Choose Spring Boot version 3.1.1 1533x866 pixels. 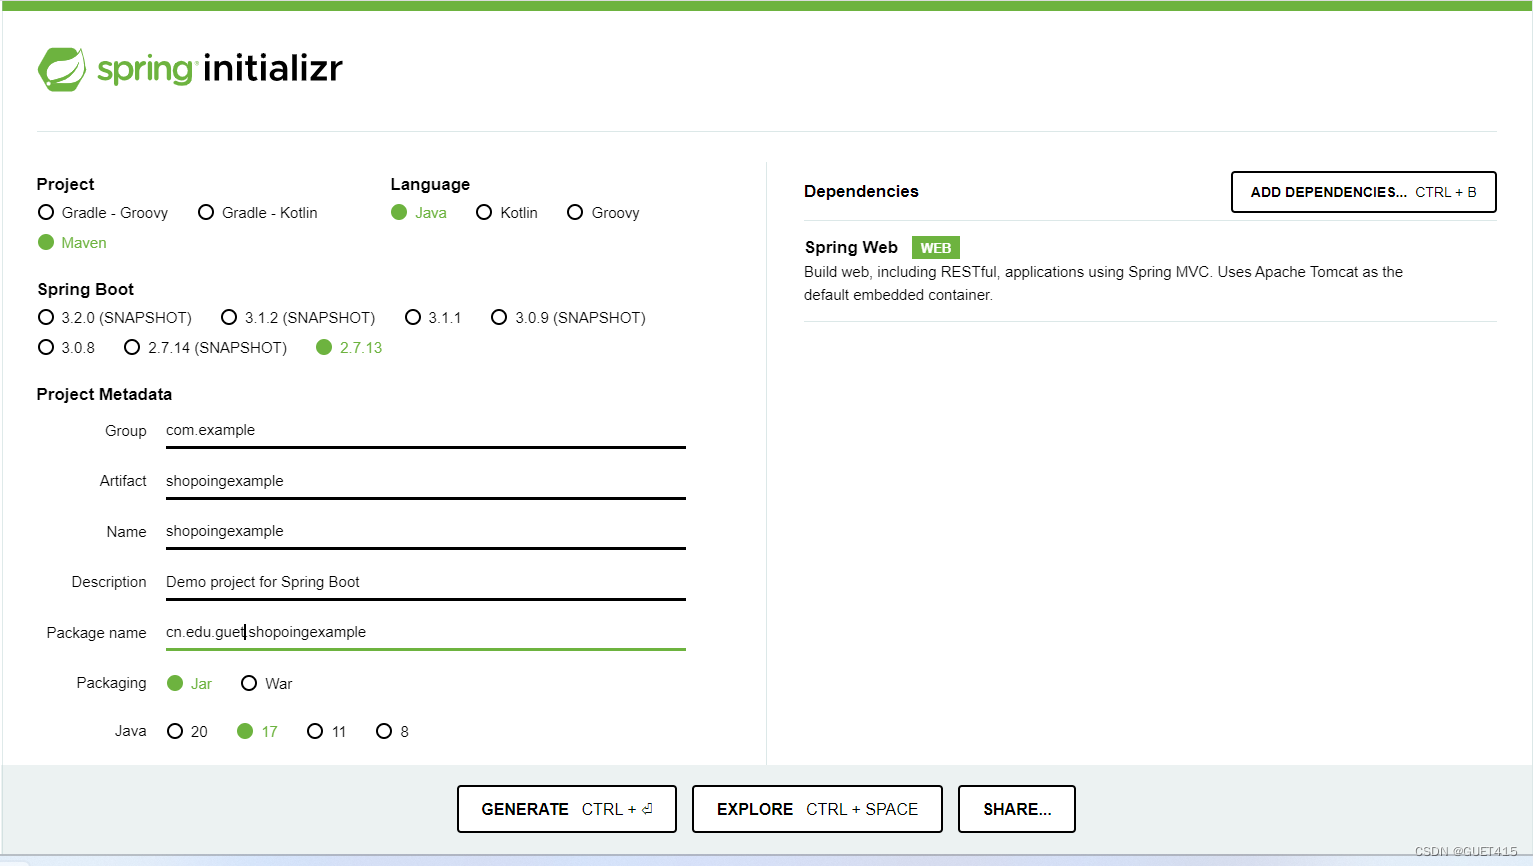tap(433, 318)
